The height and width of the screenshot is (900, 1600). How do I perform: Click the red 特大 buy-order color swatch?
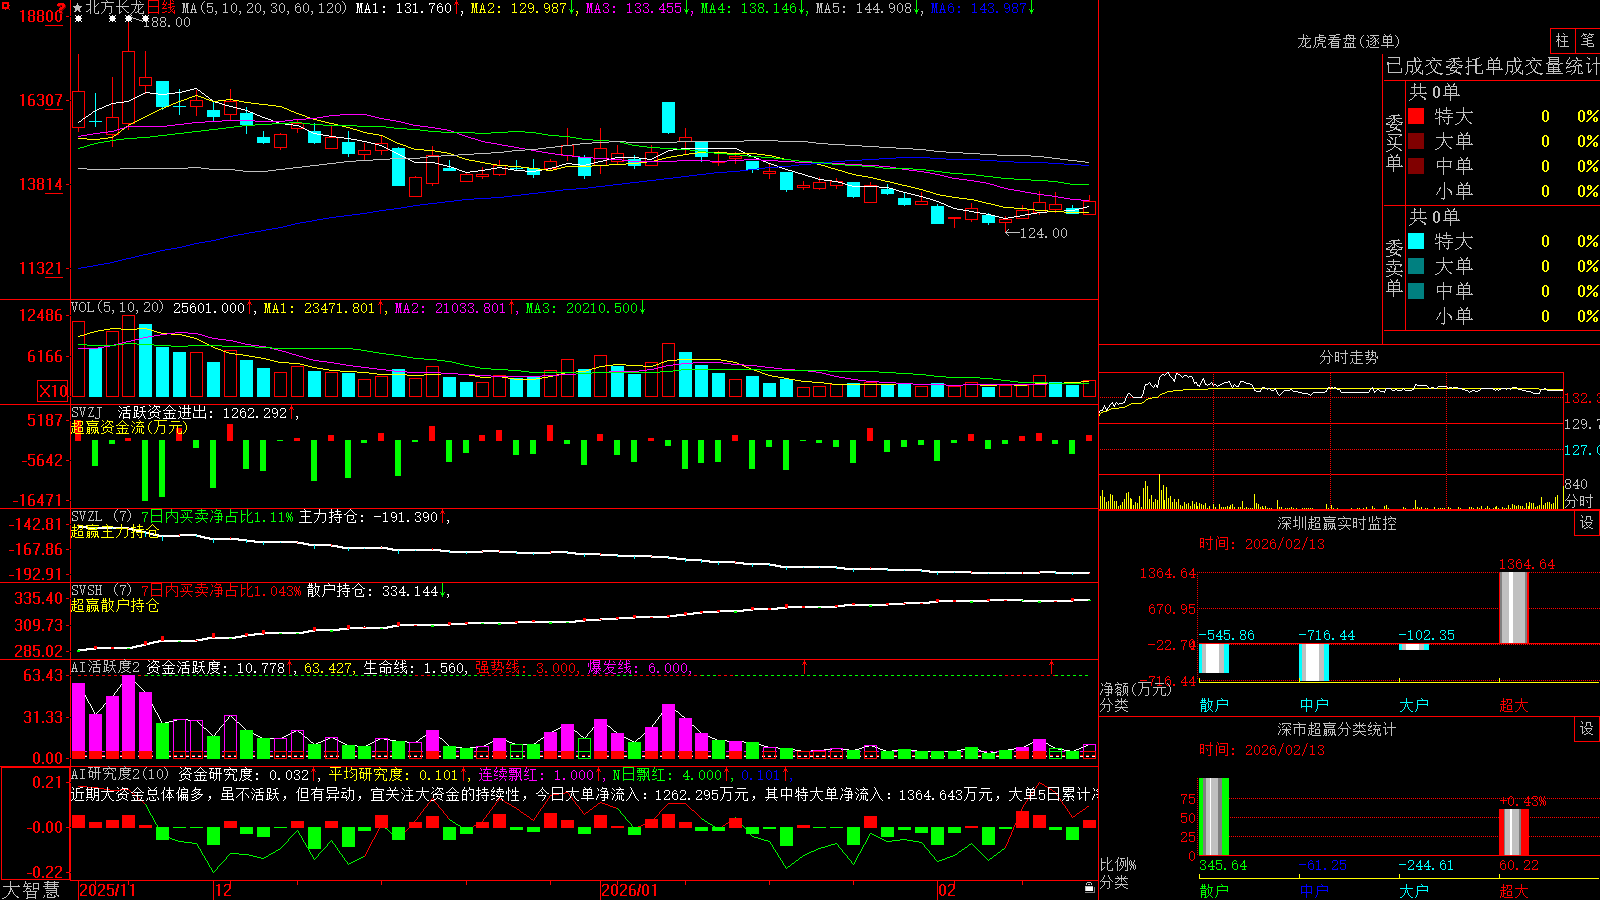pyautogui.click(x=1416, y=116)
